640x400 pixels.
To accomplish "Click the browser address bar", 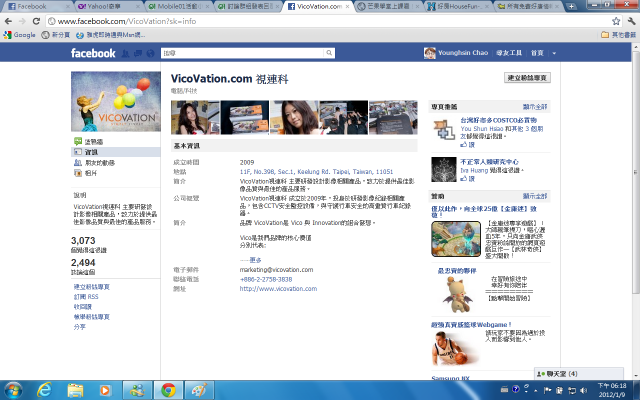I will [329, 21].
